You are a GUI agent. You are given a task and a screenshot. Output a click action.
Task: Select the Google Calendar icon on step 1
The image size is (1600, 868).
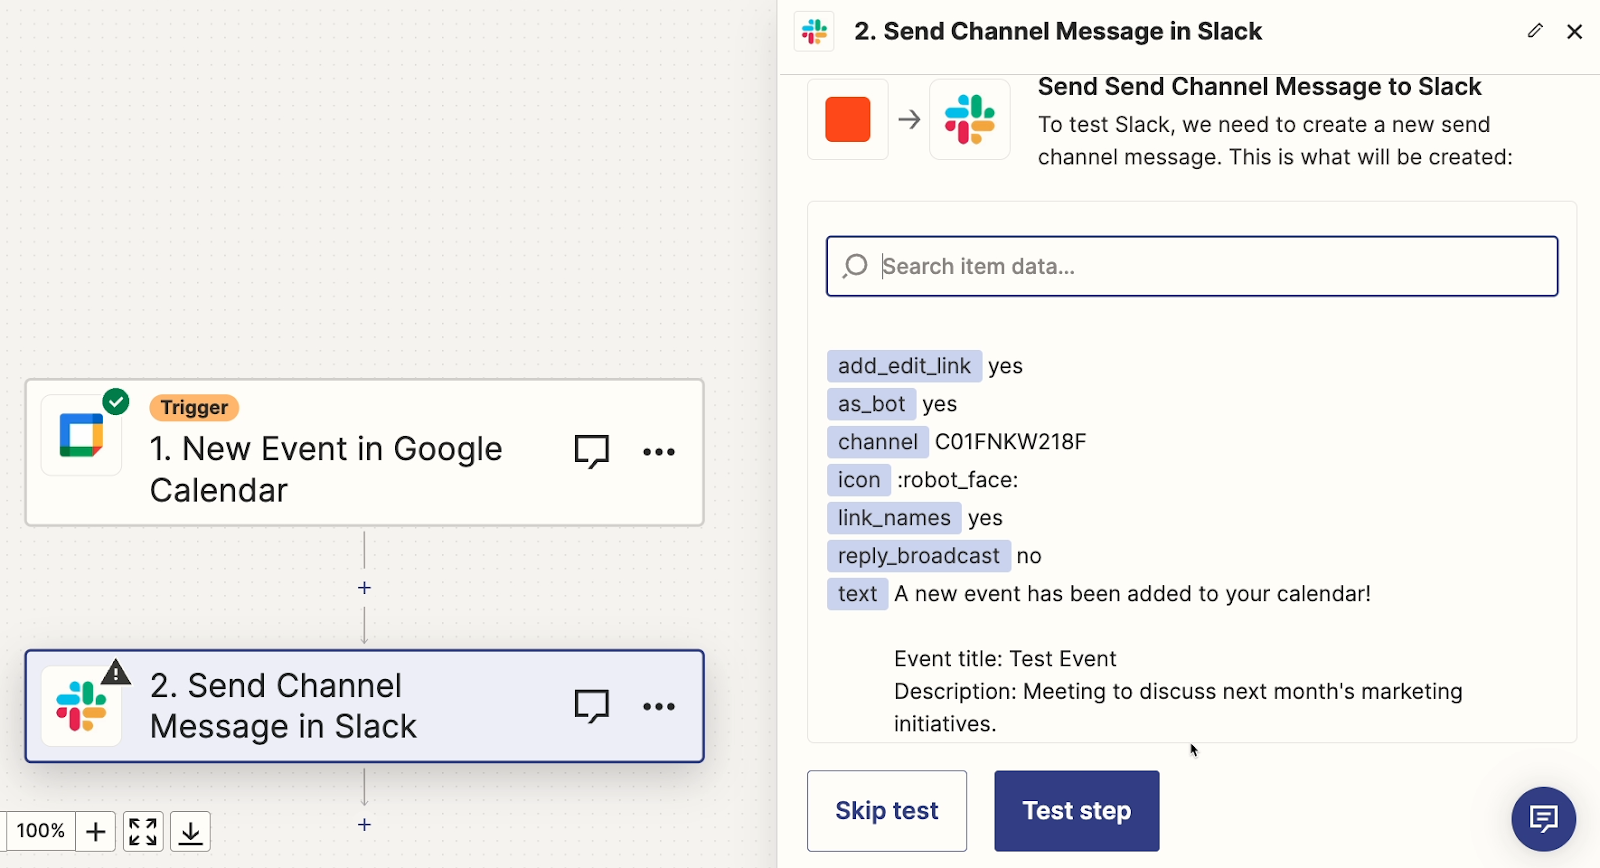[x=82, y=436]
